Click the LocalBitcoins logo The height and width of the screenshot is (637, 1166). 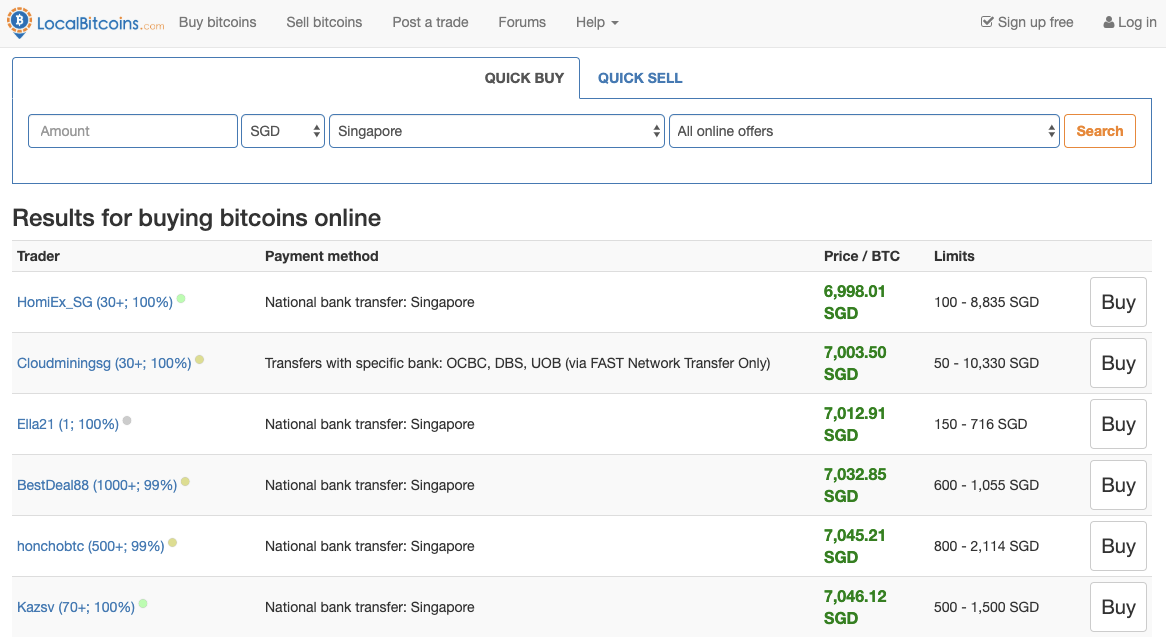click(86, 22)
